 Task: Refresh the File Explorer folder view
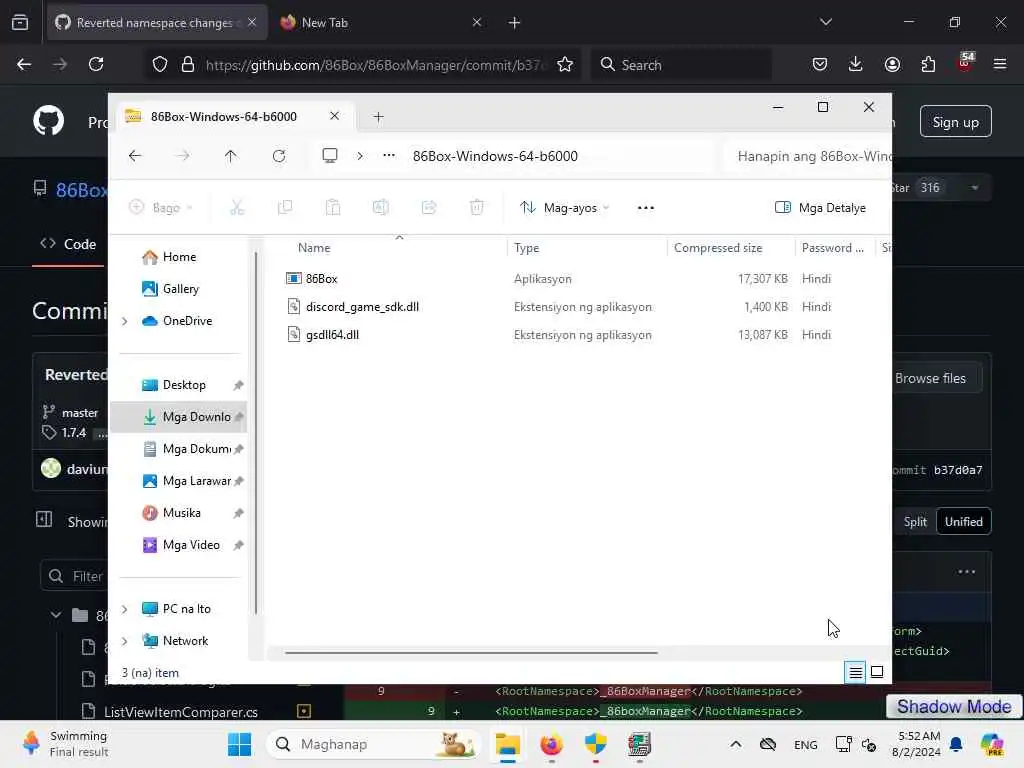279,156
